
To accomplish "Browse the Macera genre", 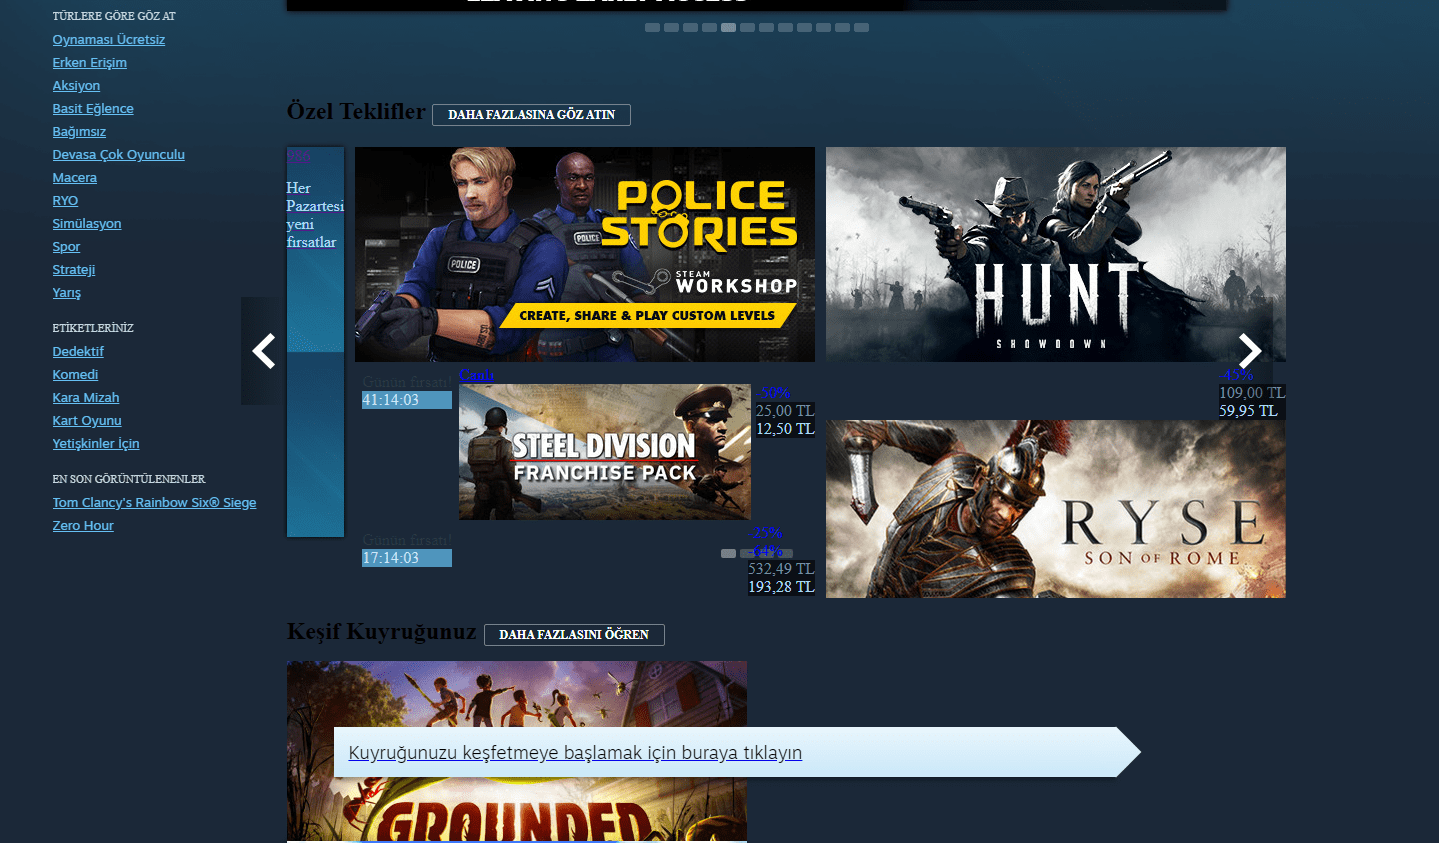I will click(75, 178).
